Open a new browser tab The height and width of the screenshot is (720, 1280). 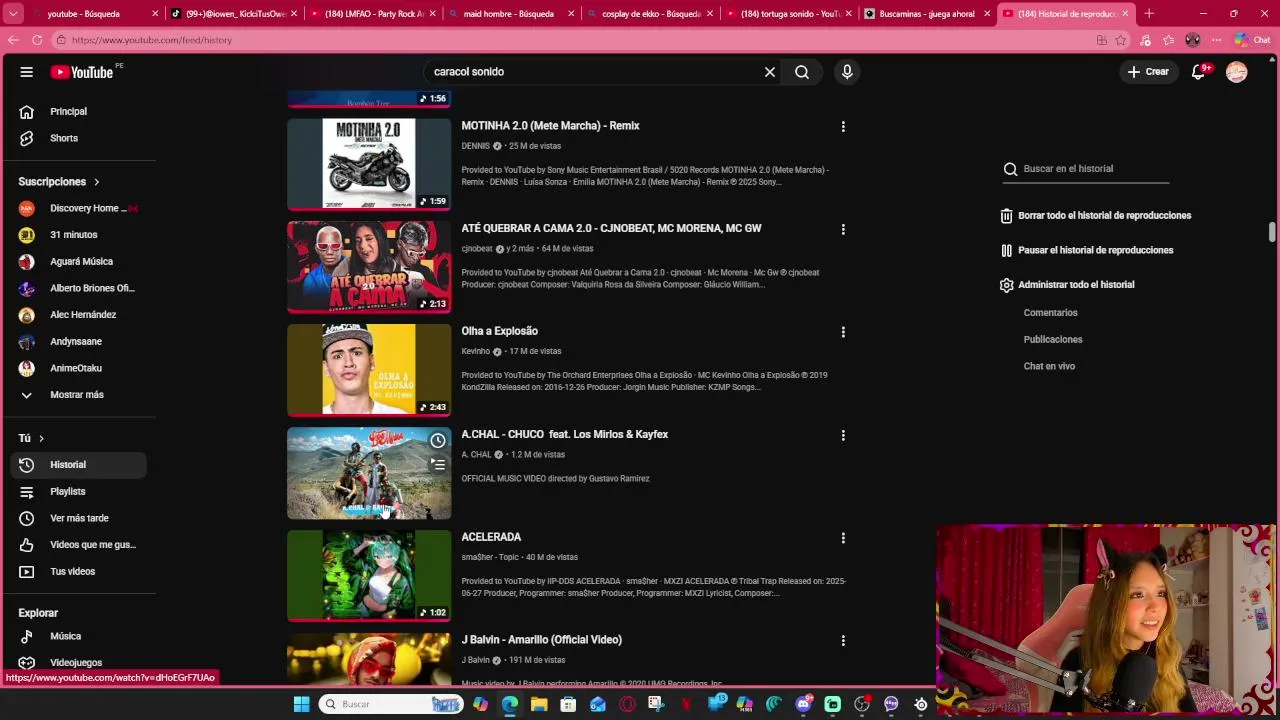1149,14
